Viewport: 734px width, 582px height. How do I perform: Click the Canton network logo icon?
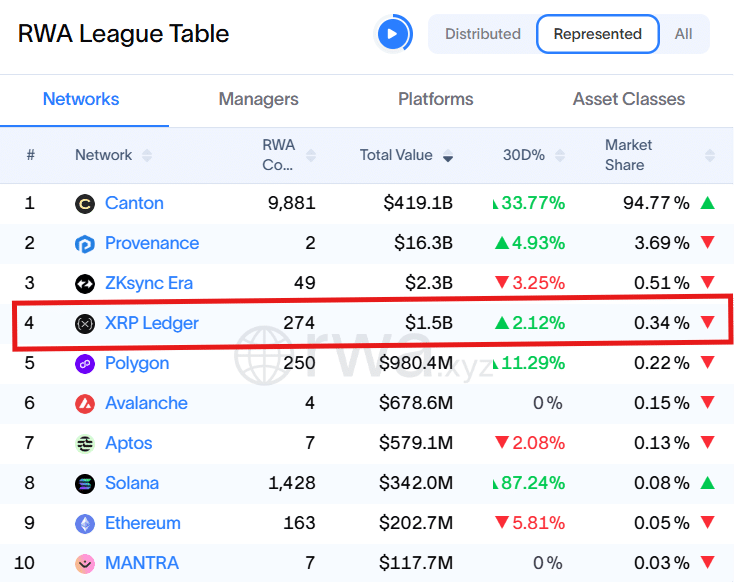click(x=85, y=204)
